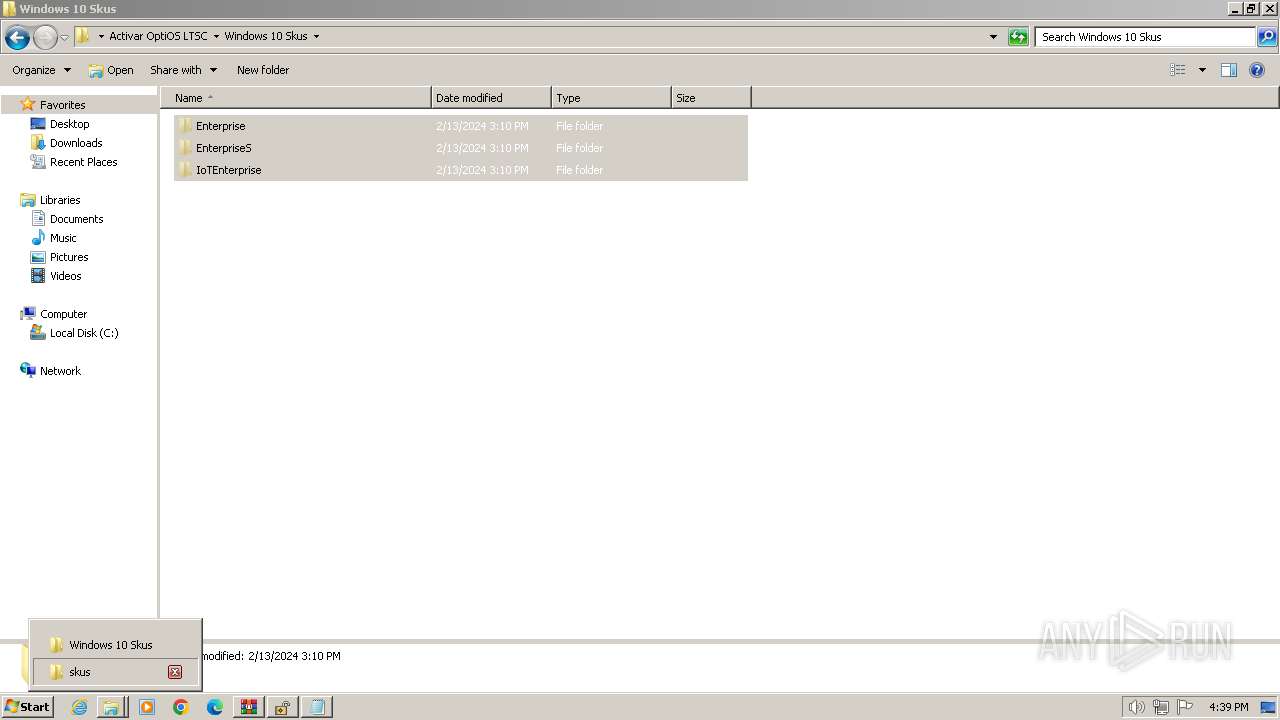
Task: Click the 4:39 PM system clock
Action: (x=1228, y=707)
